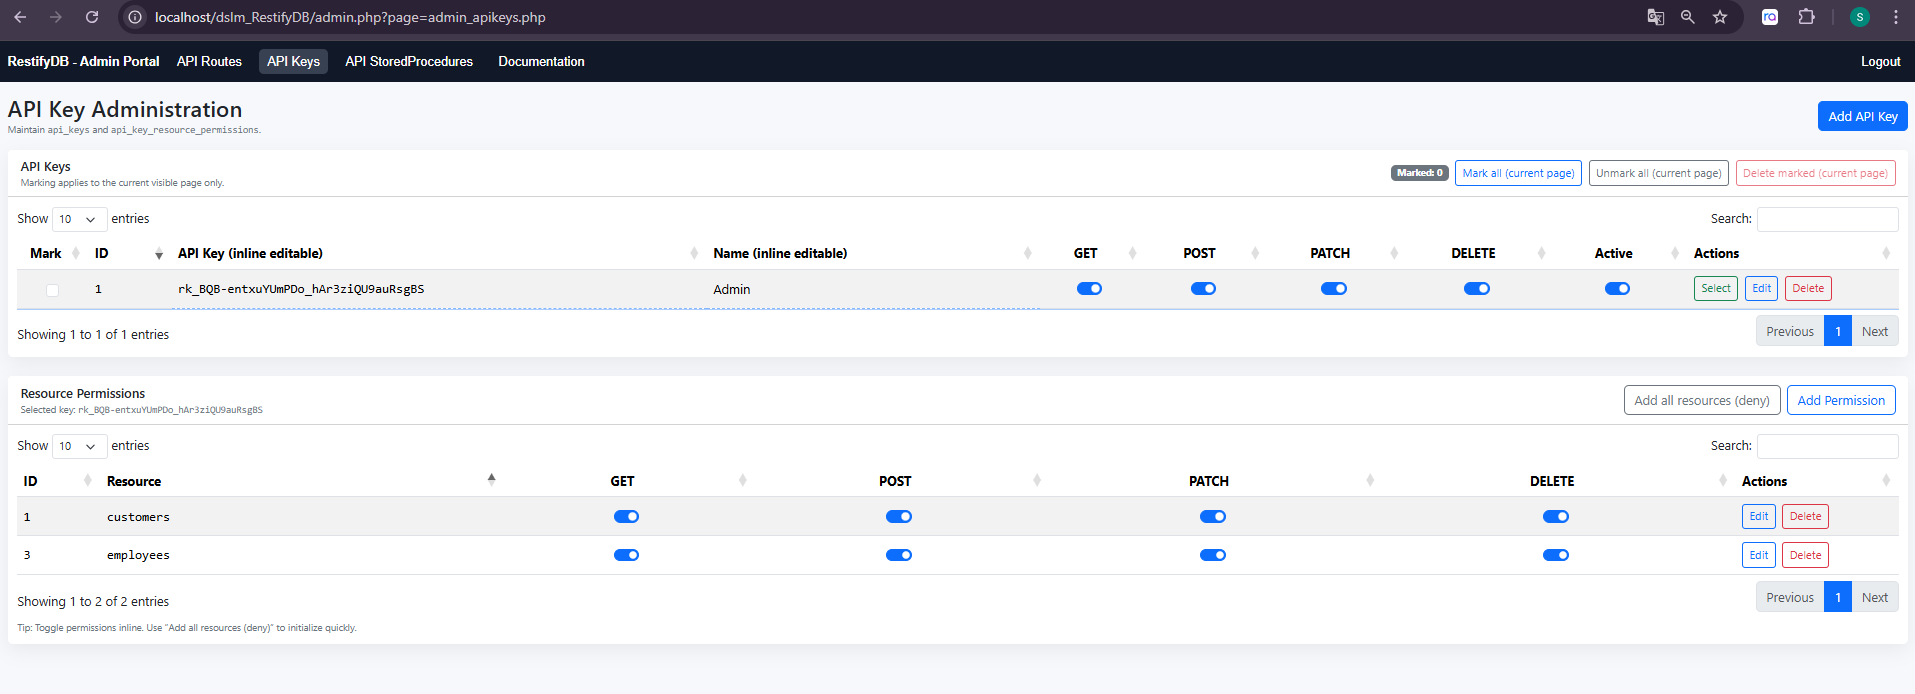Bookmark this page with the star icon
This screenshot has width=1915, height=694.
tap(1720, 17)
